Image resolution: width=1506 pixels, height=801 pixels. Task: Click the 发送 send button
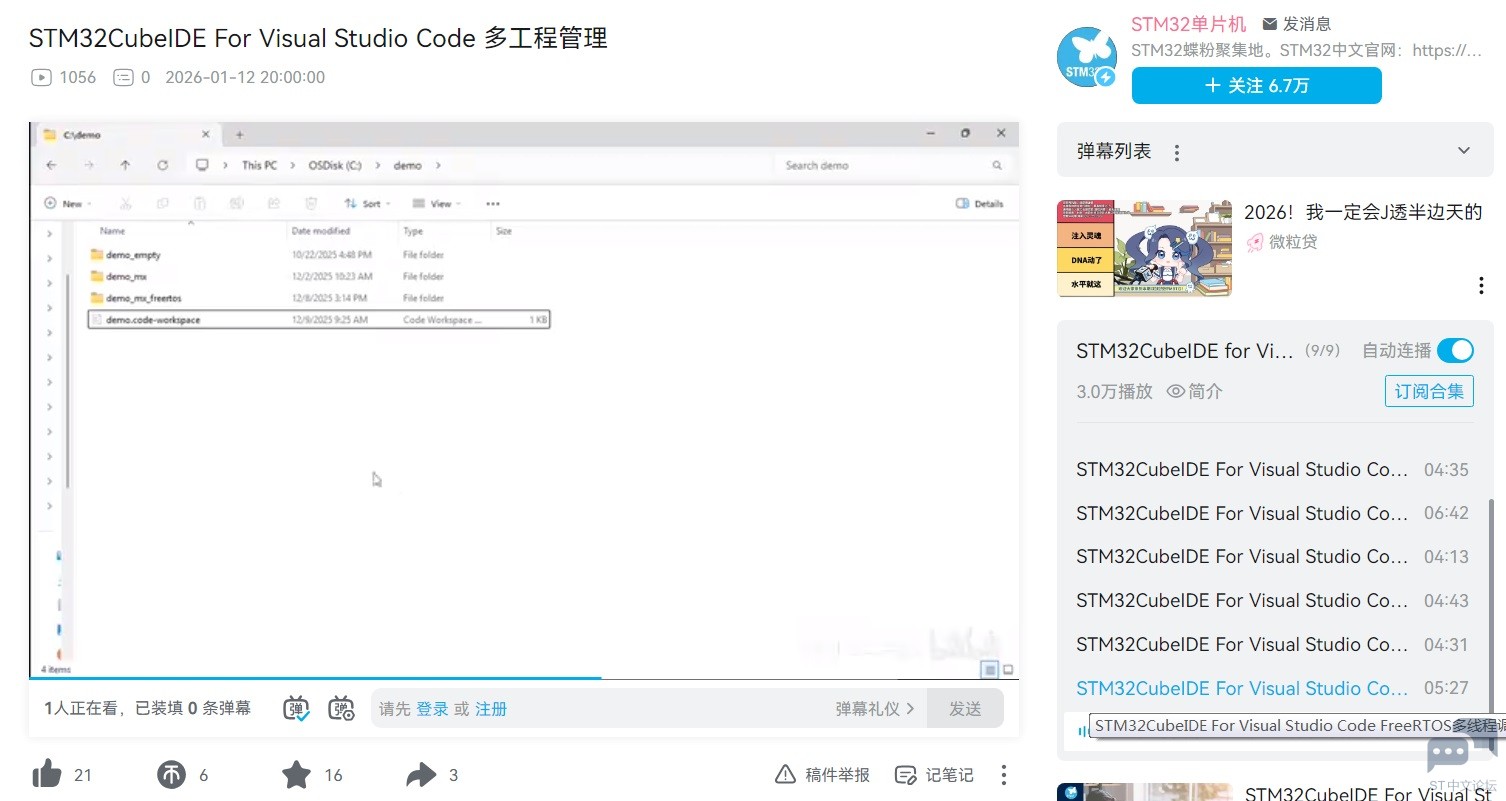point(965,708)
